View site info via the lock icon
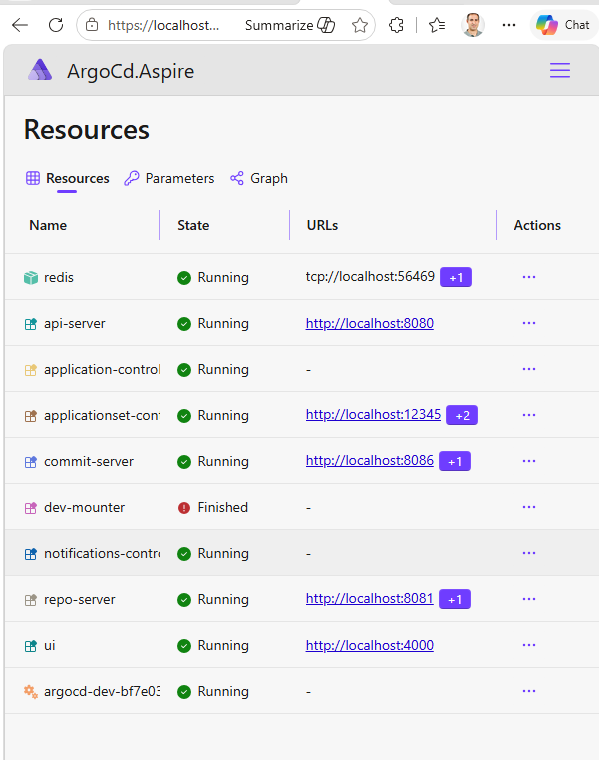The width and height of the screenshot is (599, 760). (x=92, y=25)
